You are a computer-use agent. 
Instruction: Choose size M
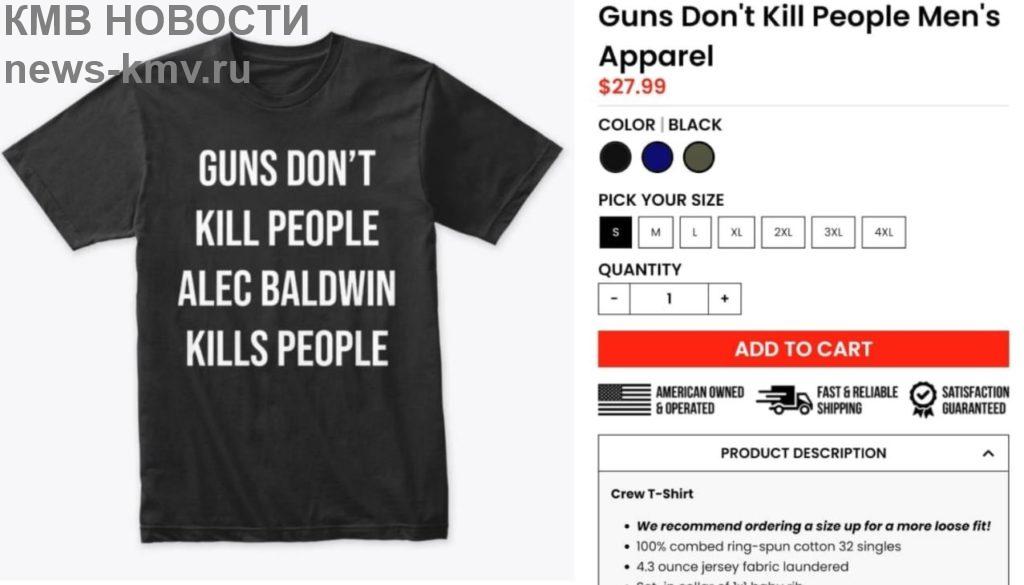point(656,232)
